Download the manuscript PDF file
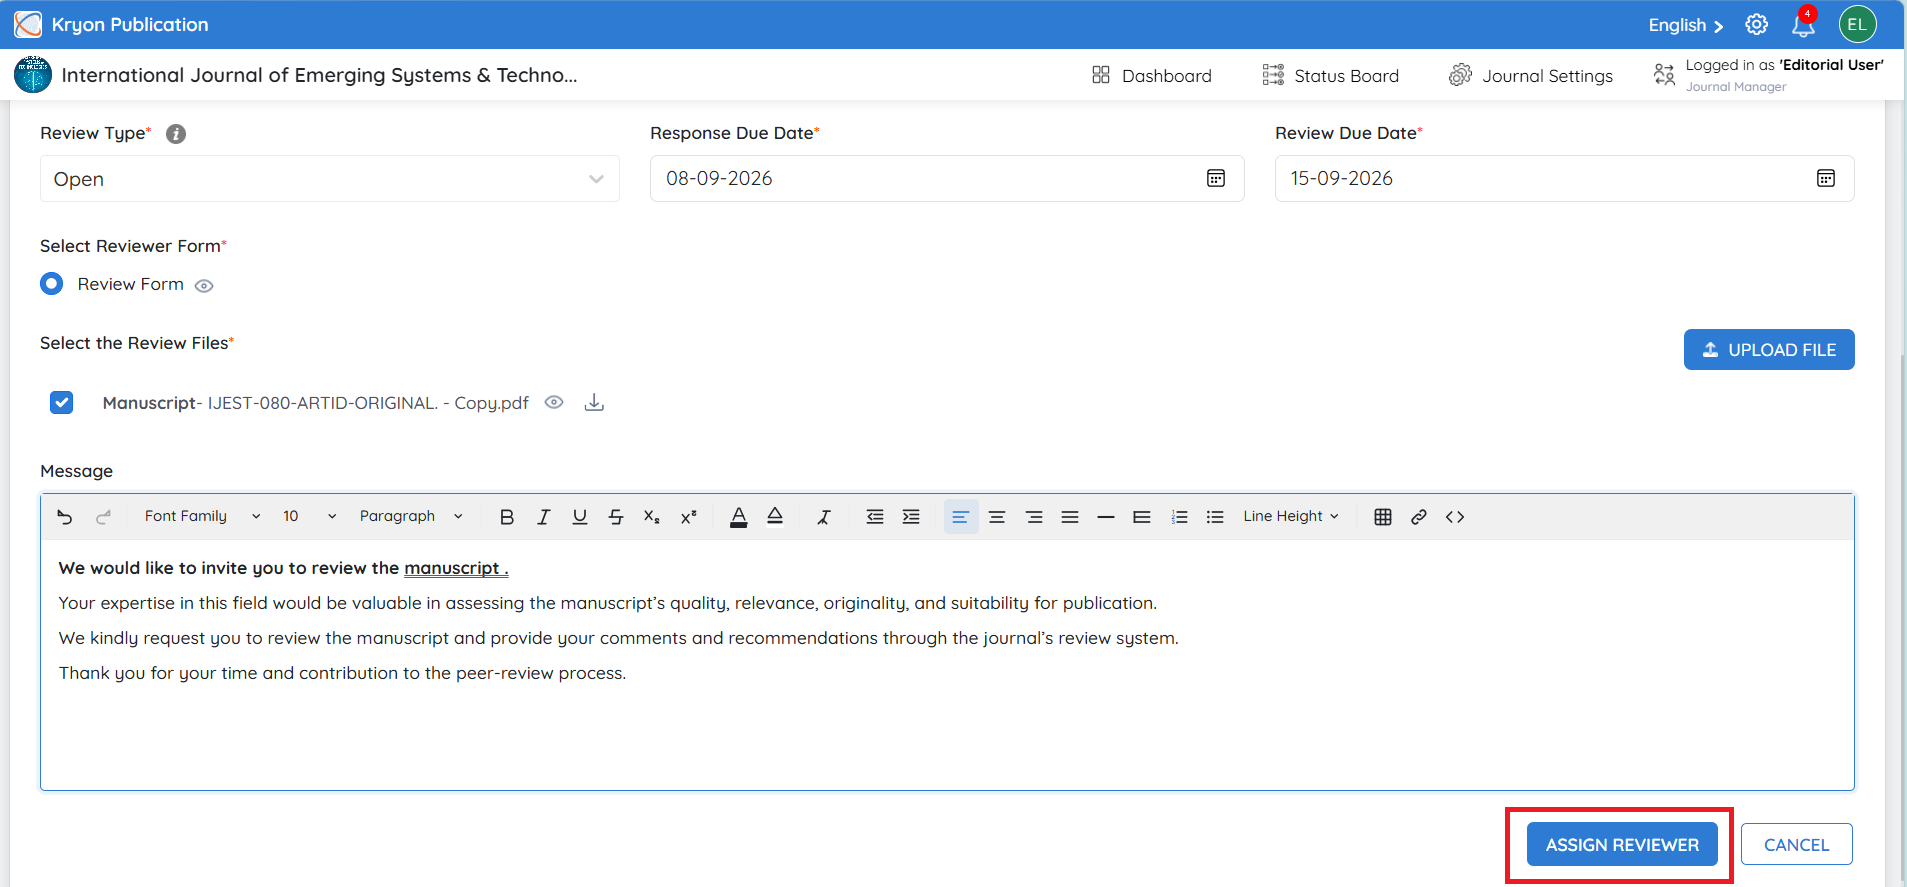This screenshot has height=887, width=1907. click(594, 402)
